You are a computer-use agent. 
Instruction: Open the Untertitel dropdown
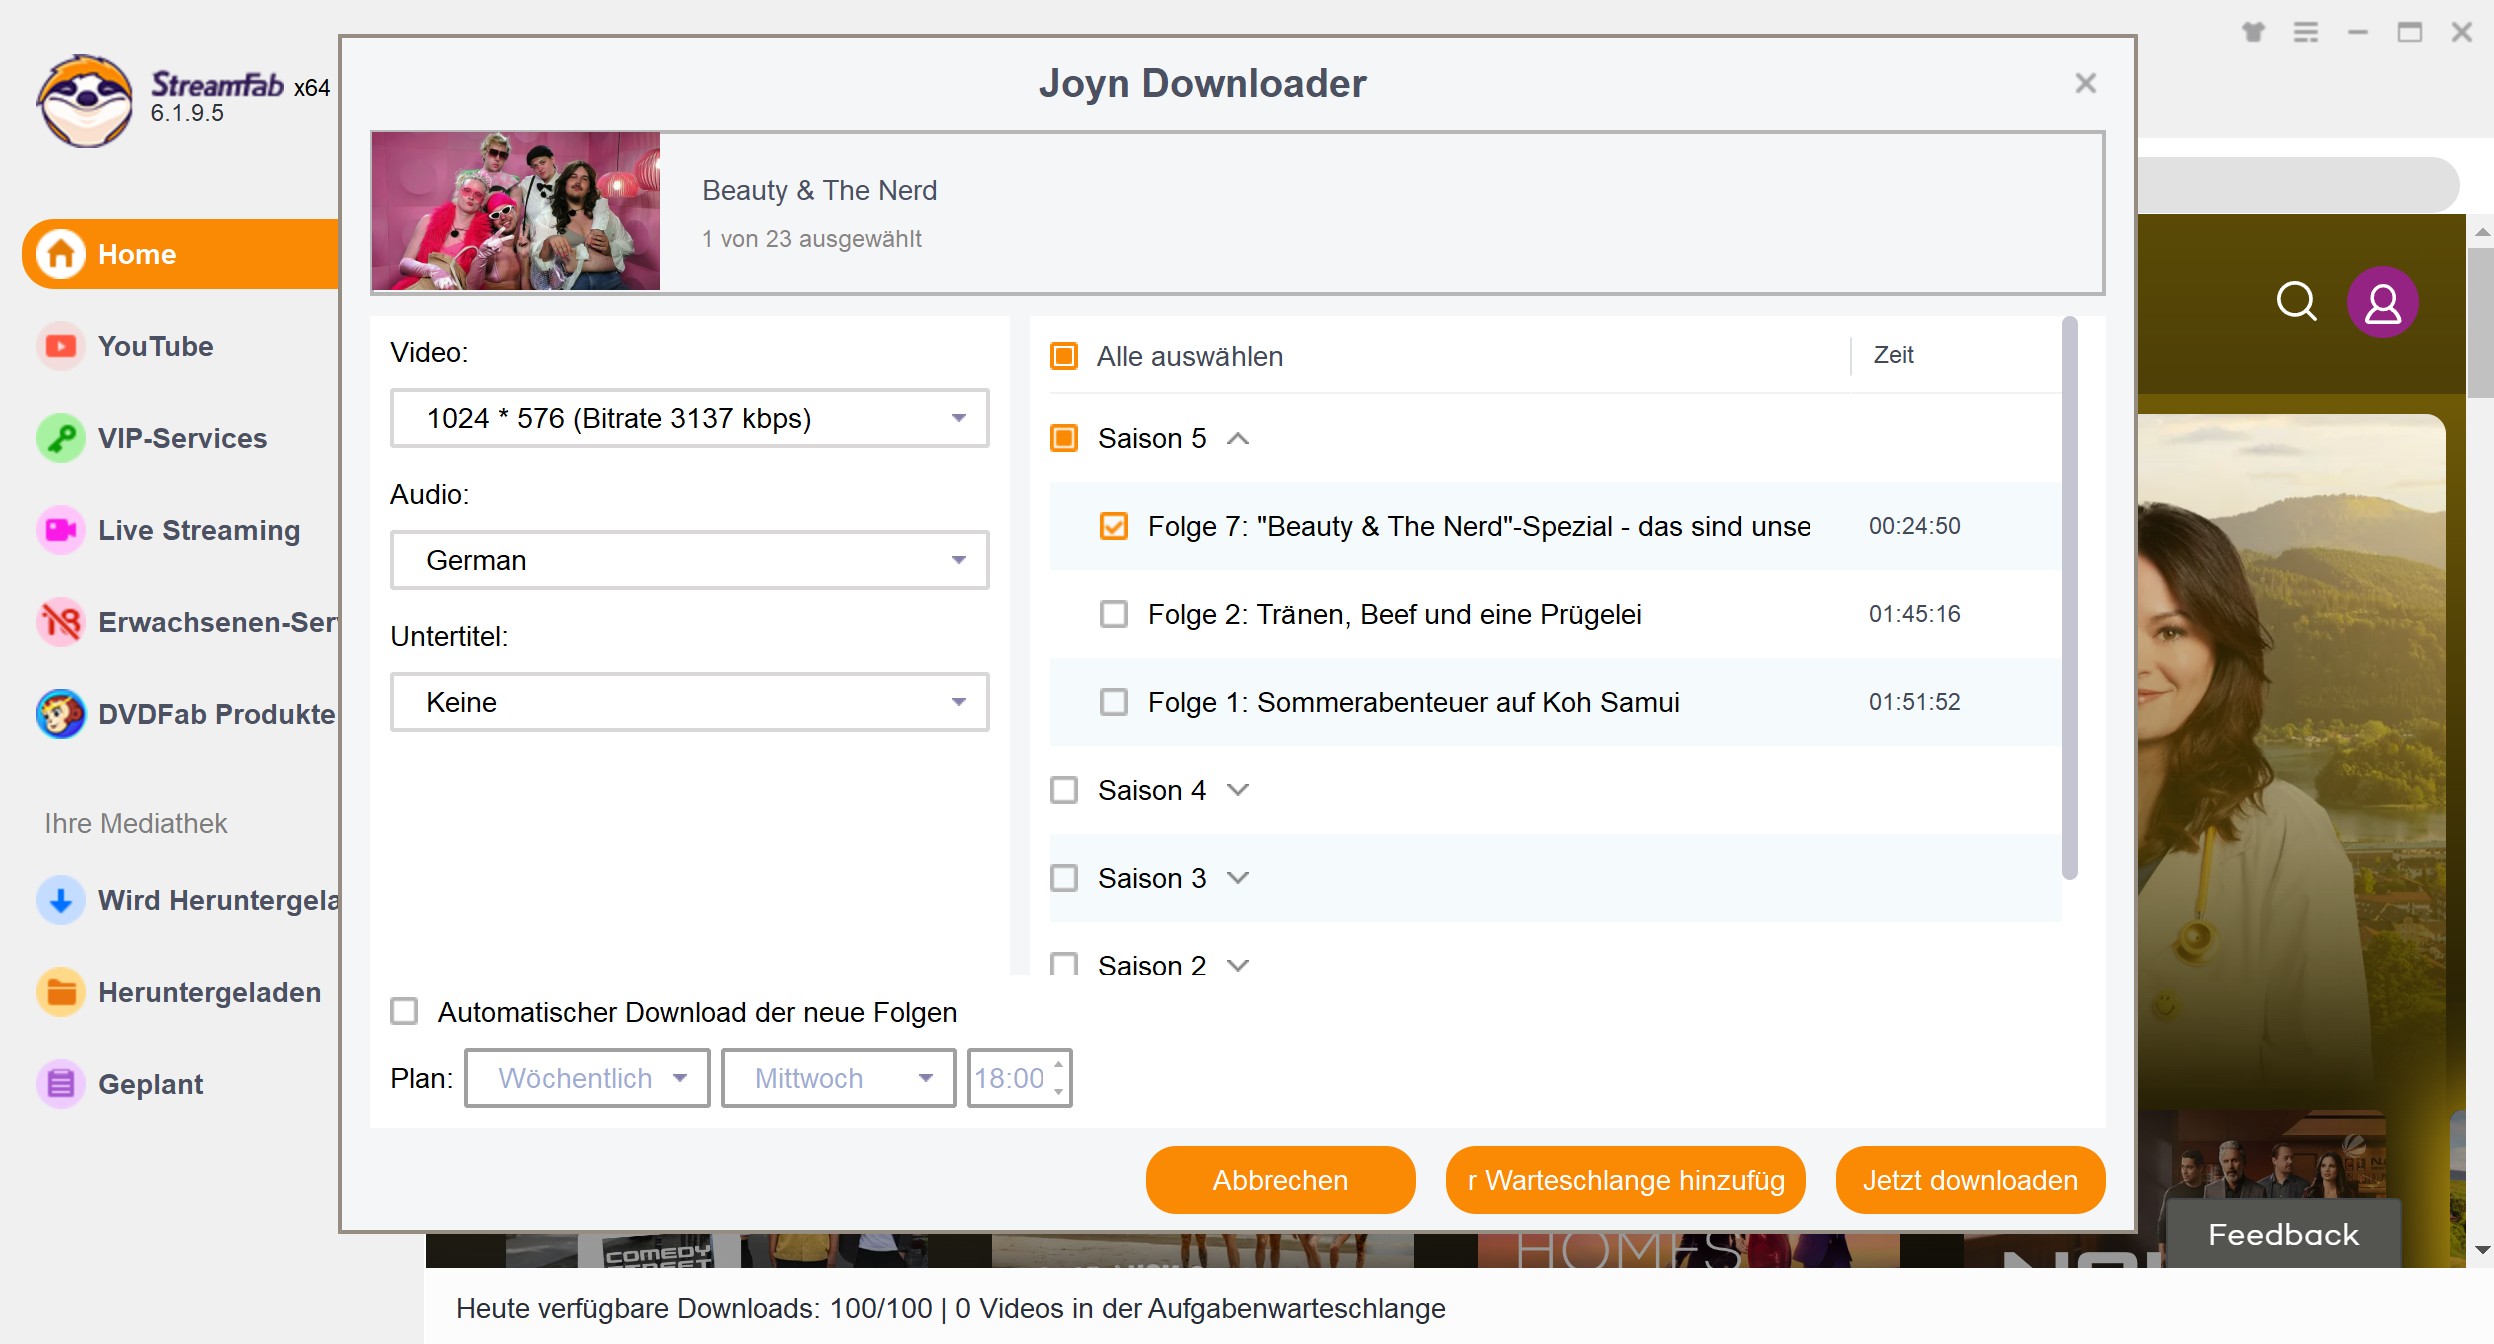pos(690,702)
